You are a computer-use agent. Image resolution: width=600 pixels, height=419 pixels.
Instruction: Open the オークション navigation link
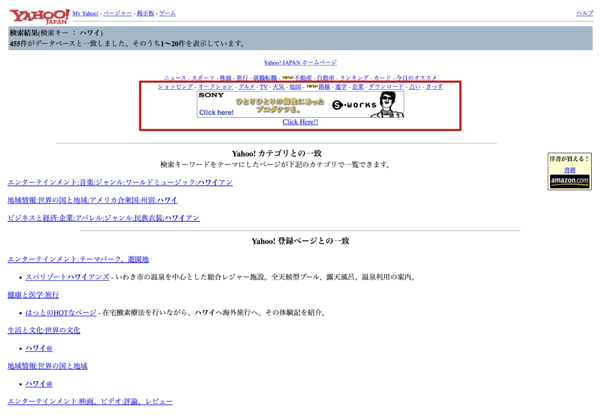tap(215, 87)
